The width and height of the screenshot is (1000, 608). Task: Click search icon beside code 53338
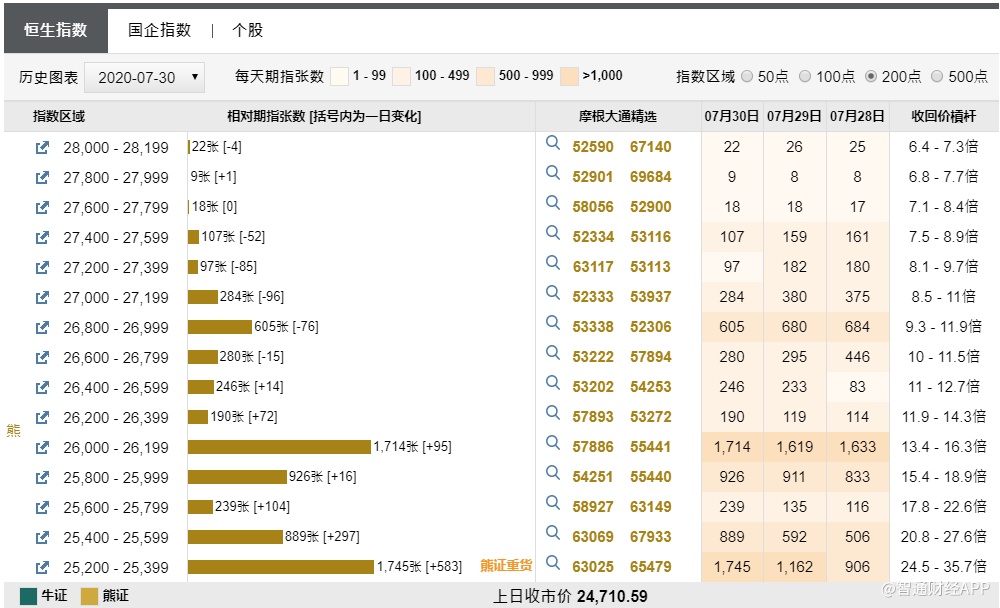click(x=552, y=324)
